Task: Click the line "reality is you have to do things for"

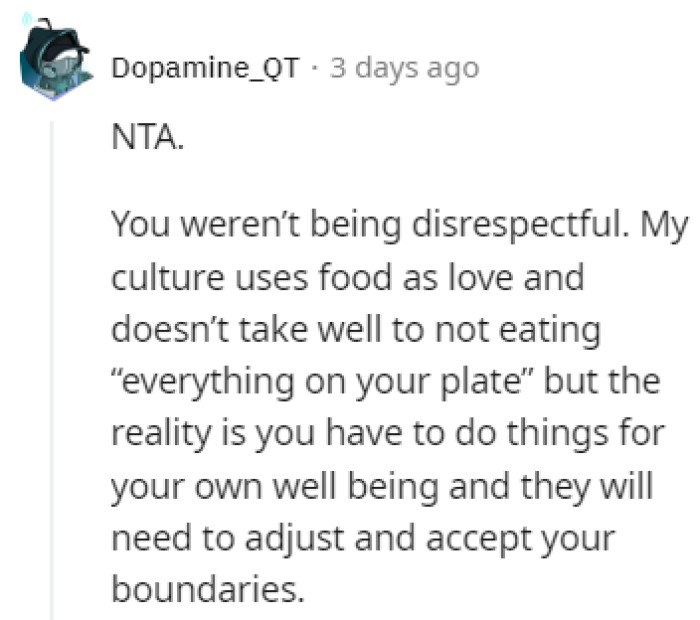Action: [388, 434]
